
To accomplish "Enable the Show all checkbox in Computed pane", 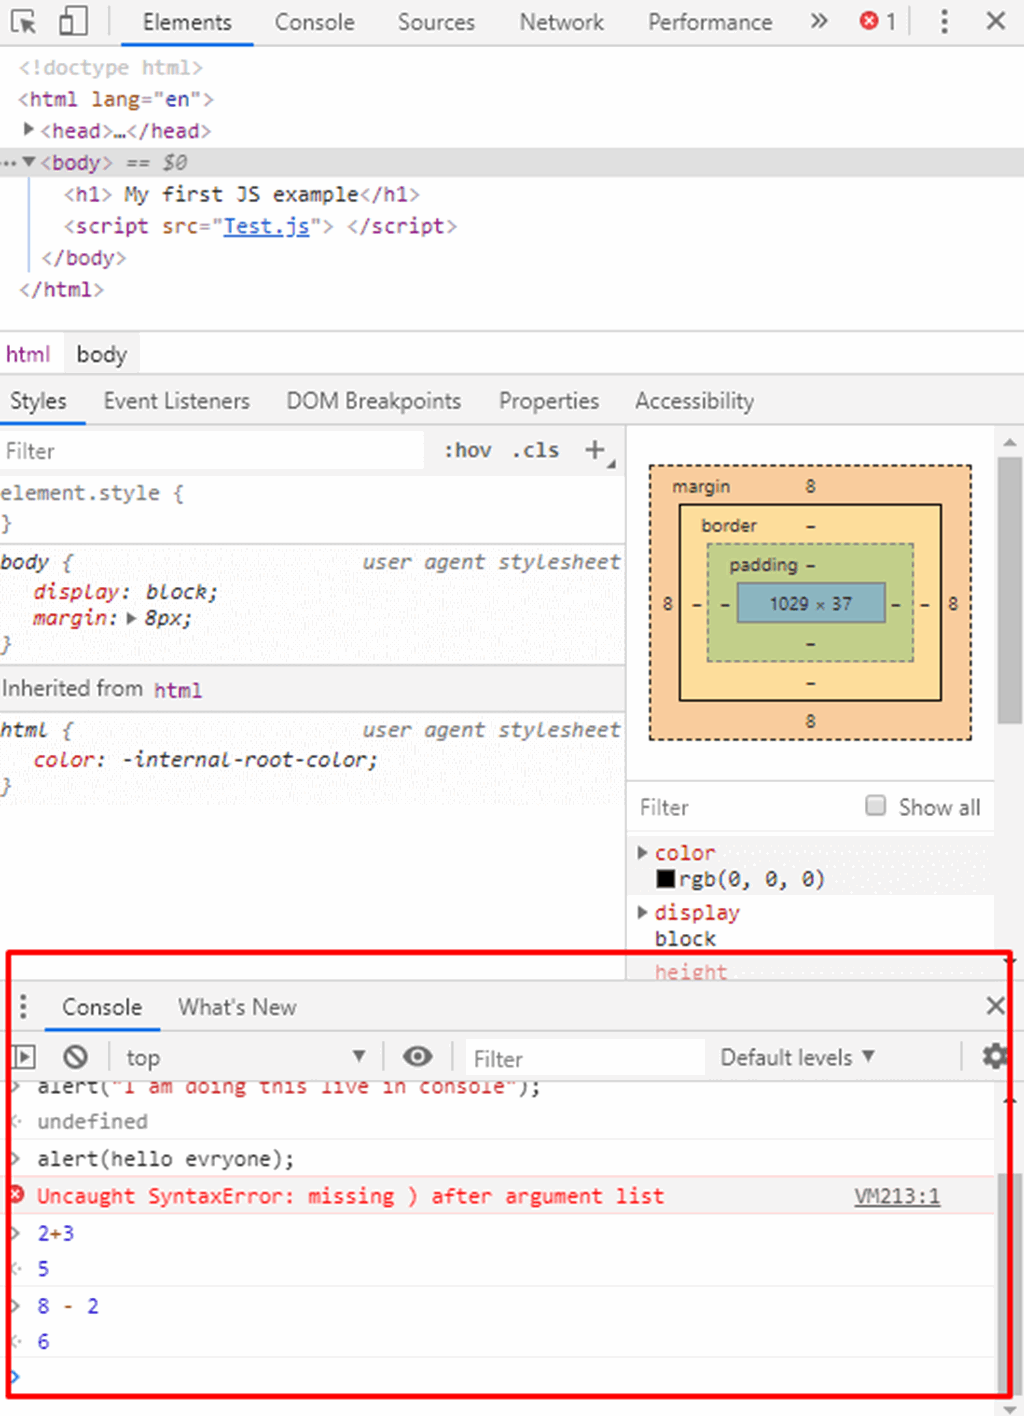I will point(875,805).
